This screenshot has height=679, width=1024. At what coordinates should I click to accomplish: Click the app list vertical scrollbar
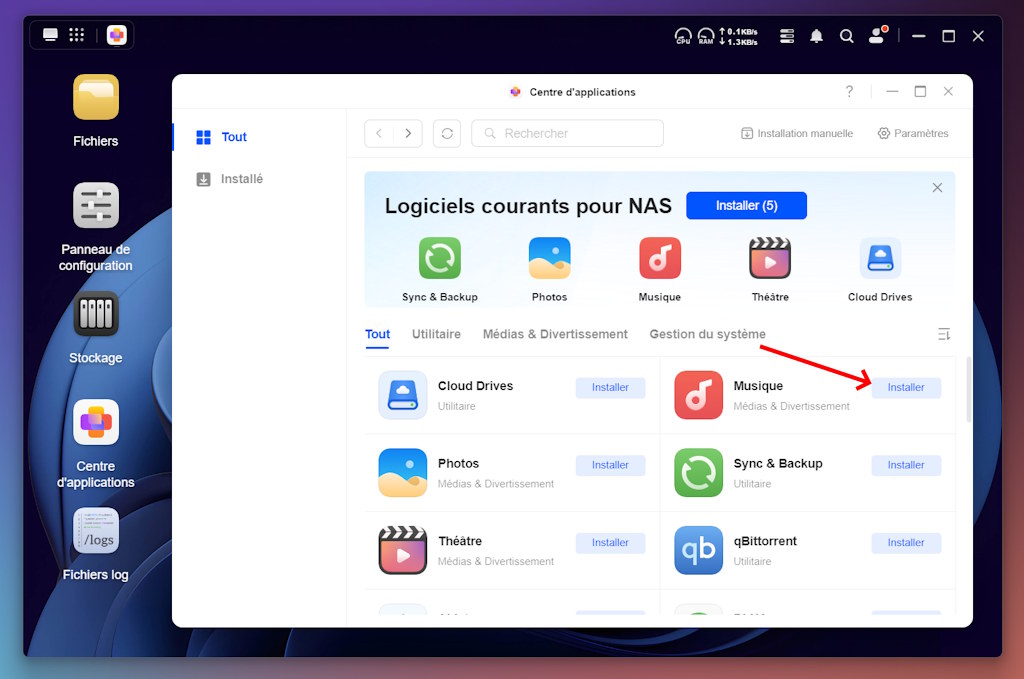click(x=968, y=390)
